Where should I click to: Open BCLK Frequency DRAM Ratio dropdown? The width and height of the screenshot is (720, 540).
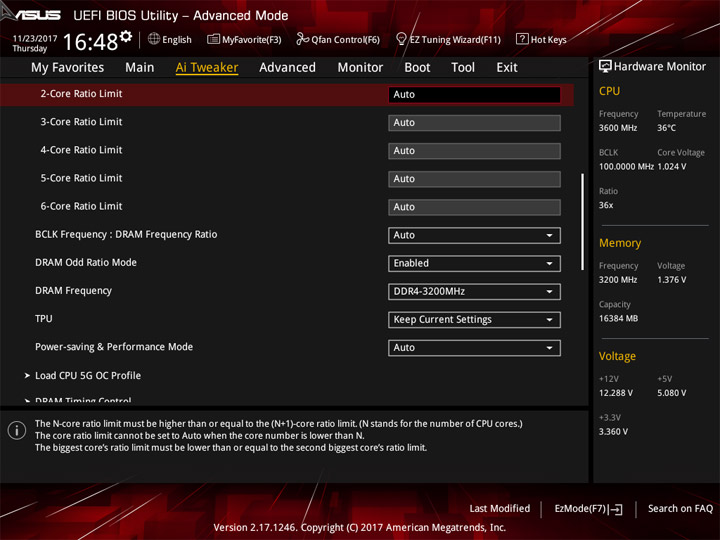[x=474, y=235]
